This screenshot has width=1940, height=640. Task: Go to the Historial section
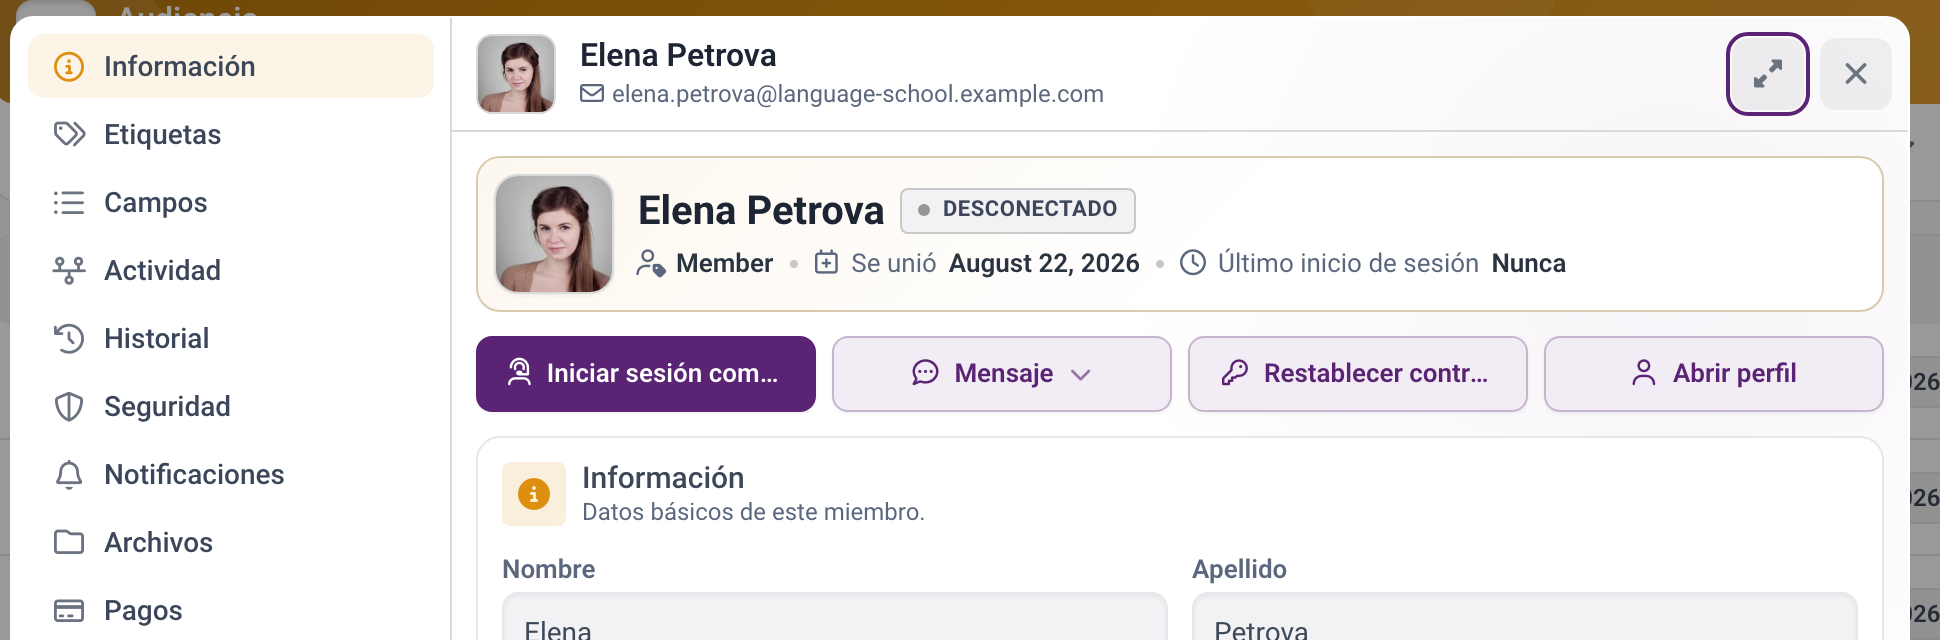(x=231, y=338)
